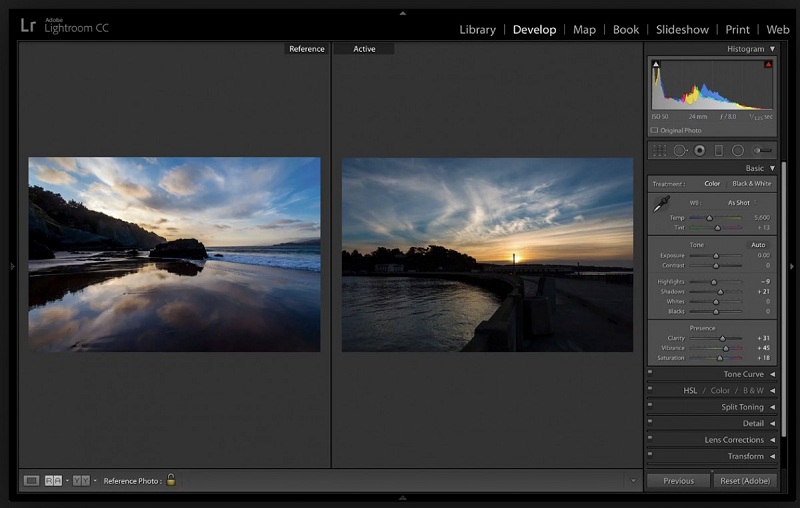
Task: Activate Before/After Y|Y view icon
Action: click(81, 480)
